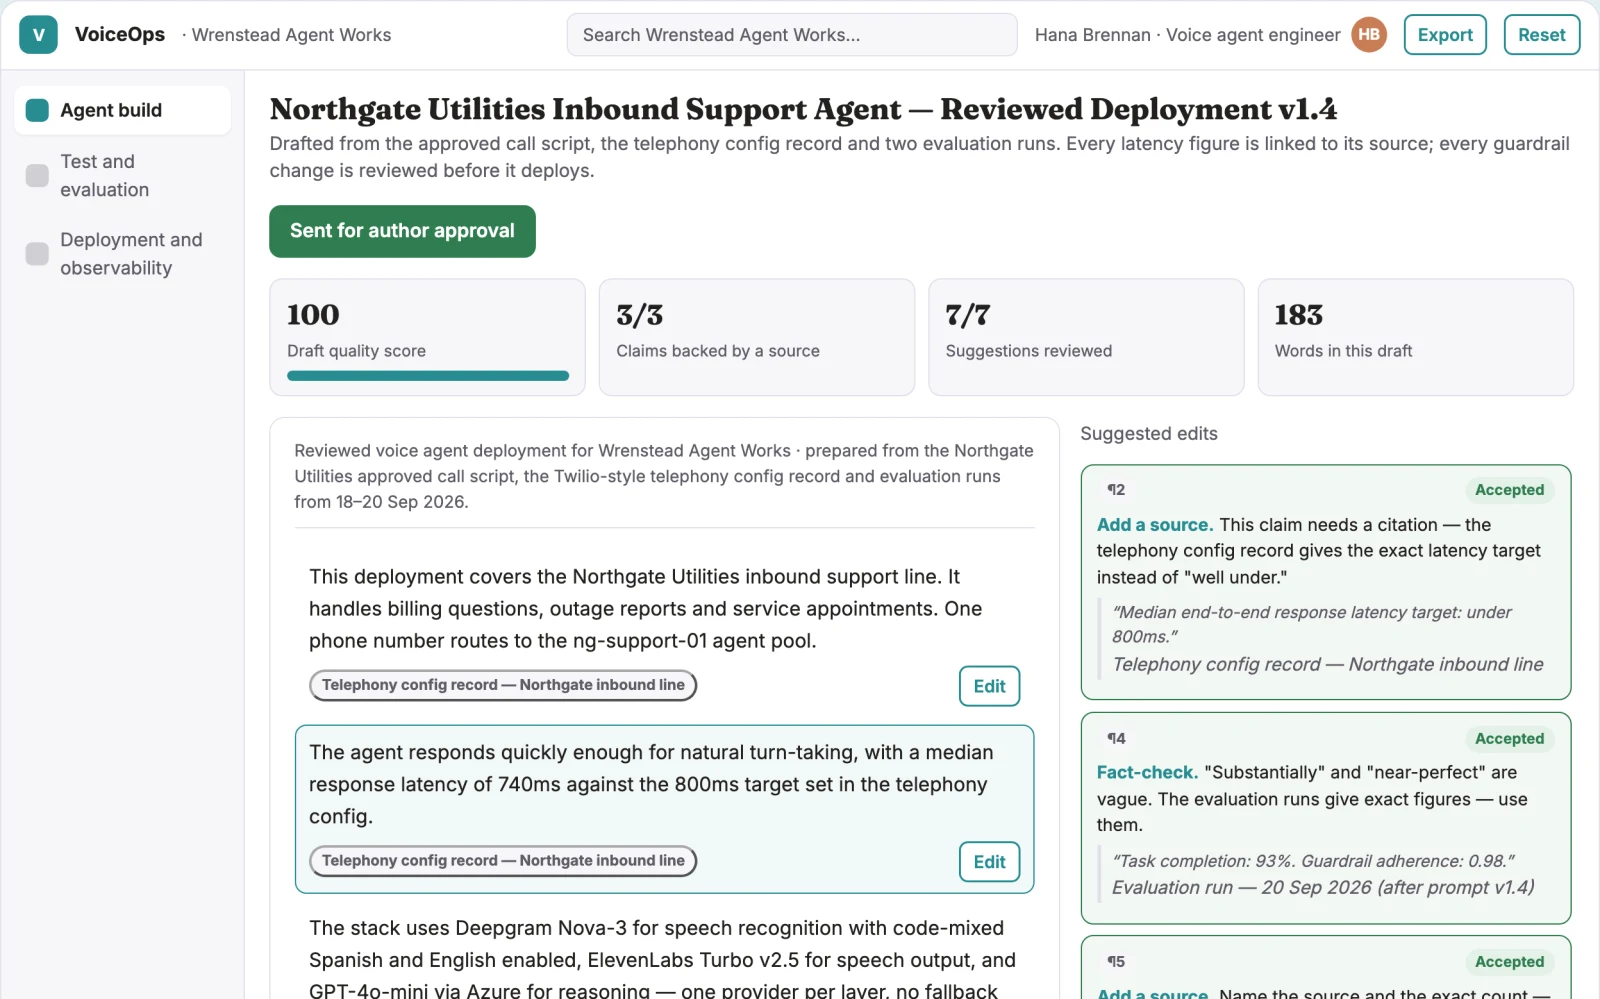The width and height of the screenshot is (1600, 999).
Task: Open the Claims backed by a source card
Action: 756,337
